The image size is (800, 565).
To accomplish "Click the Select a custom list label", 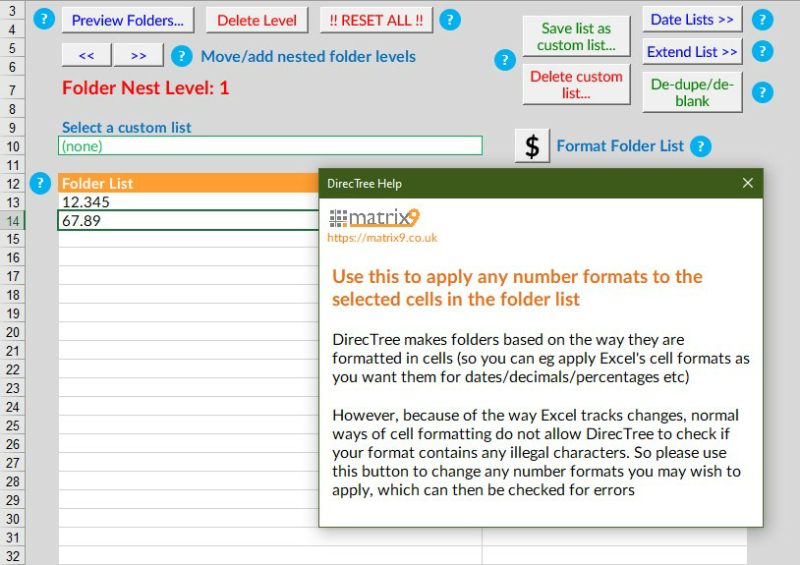I will (127, 127).
